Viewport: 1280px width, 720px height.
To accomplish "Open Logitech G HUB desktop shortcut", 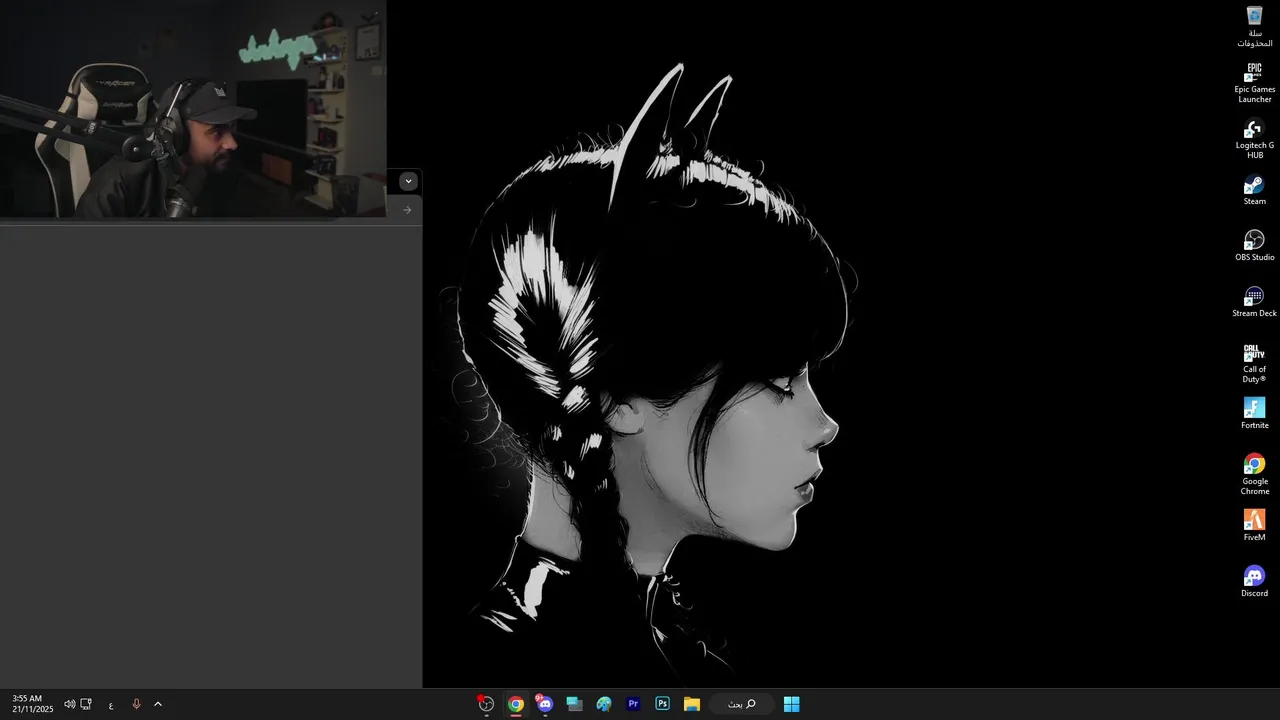I will click(1254, 139).
